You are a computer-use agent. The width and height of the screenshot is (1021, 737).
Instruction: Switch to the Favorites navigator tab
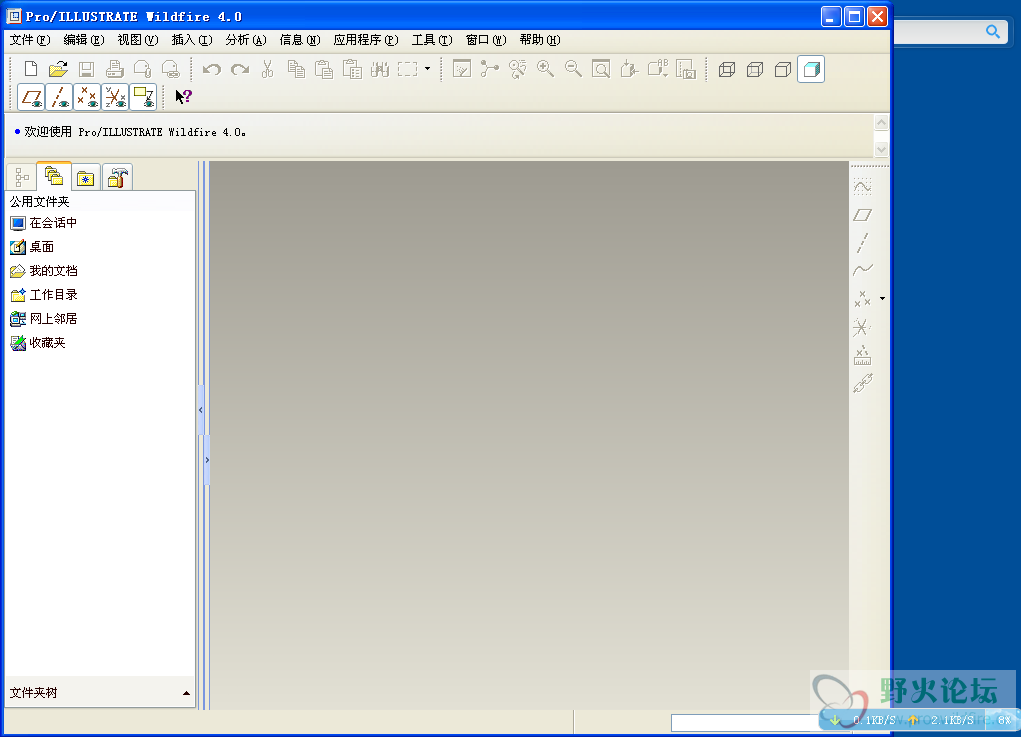click(x=85, y=177)
